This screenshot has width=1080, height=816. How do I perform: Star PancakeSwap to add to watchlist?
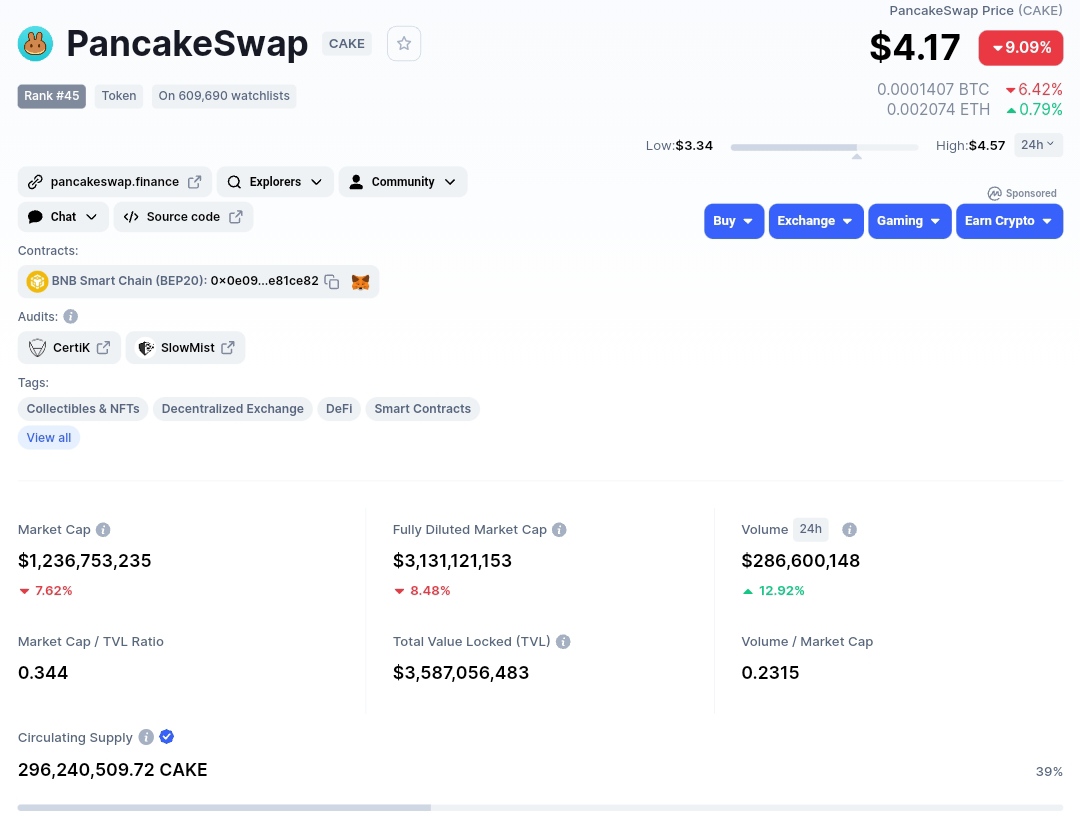[404, 44]
